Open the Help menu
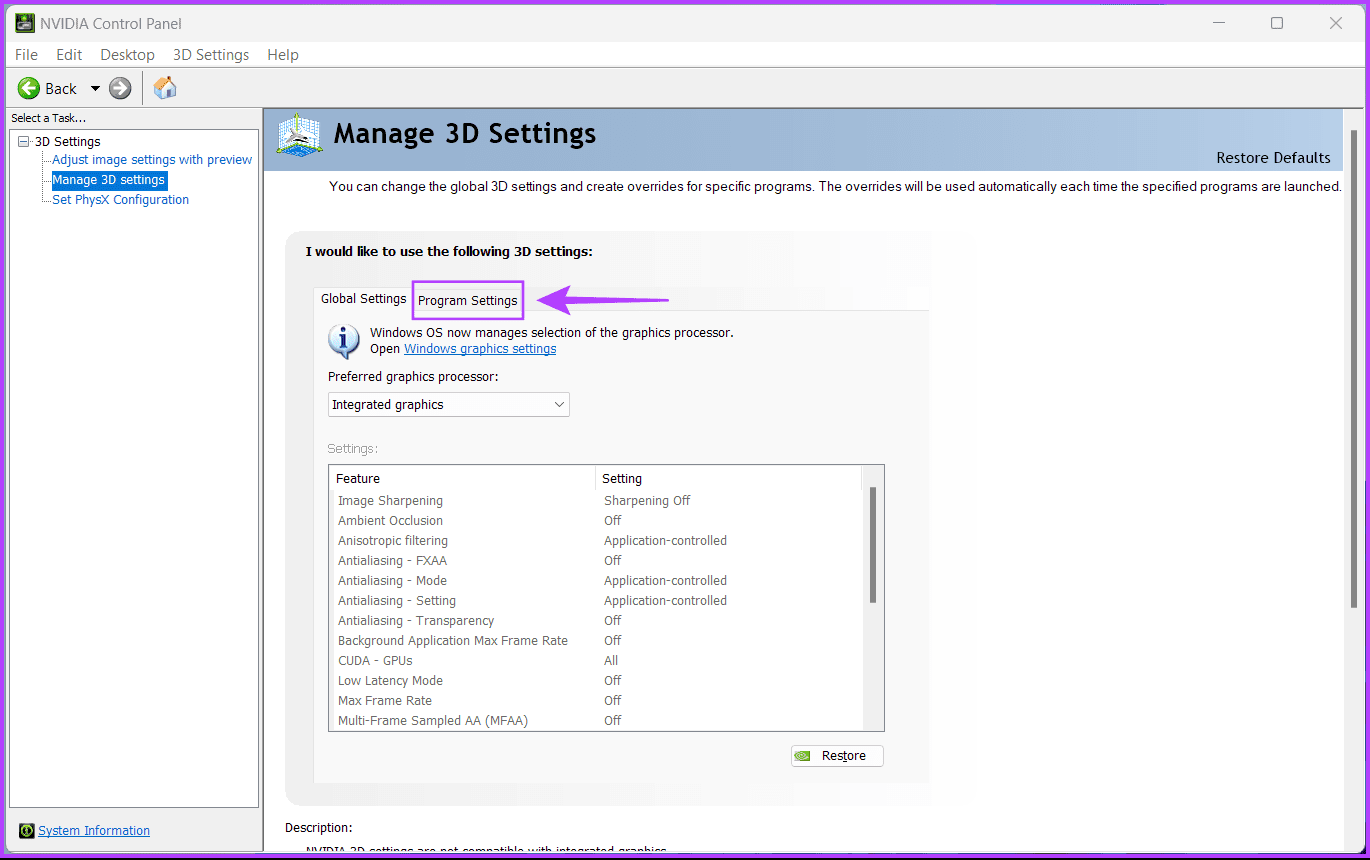The width and height of the screenshot is (1370, 860). (283, 55)
